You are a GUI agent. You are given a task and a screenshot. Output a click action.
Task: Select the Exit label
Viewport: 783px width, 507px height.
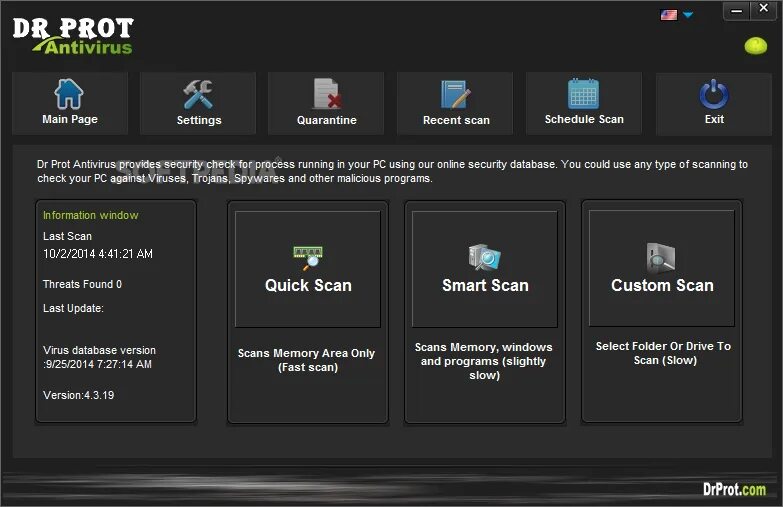714,119
